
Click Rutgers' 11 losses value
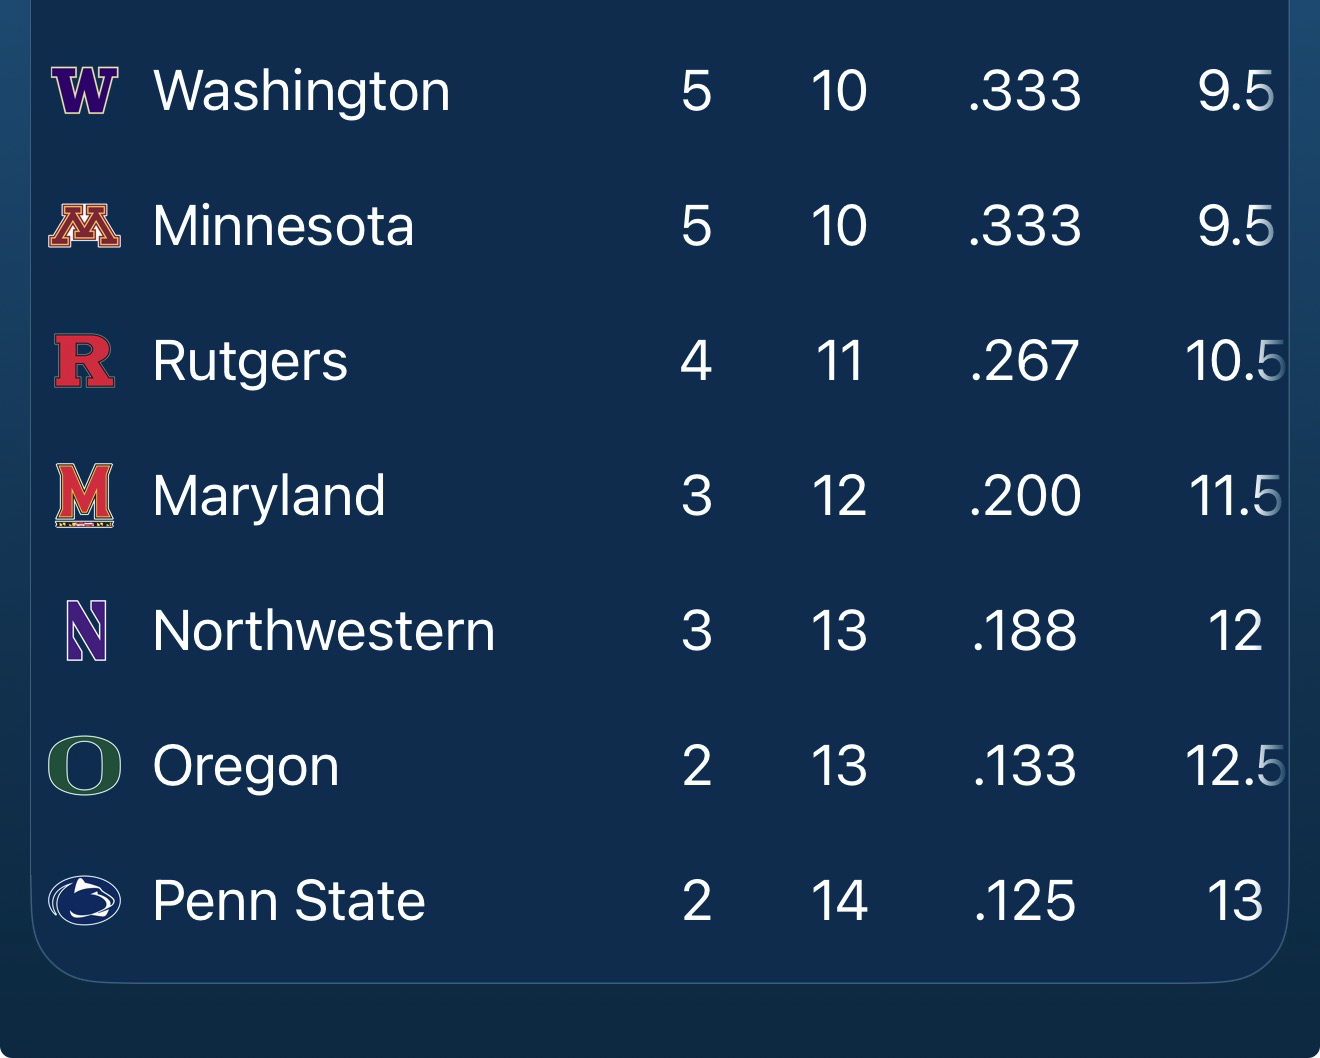point(838,361)
